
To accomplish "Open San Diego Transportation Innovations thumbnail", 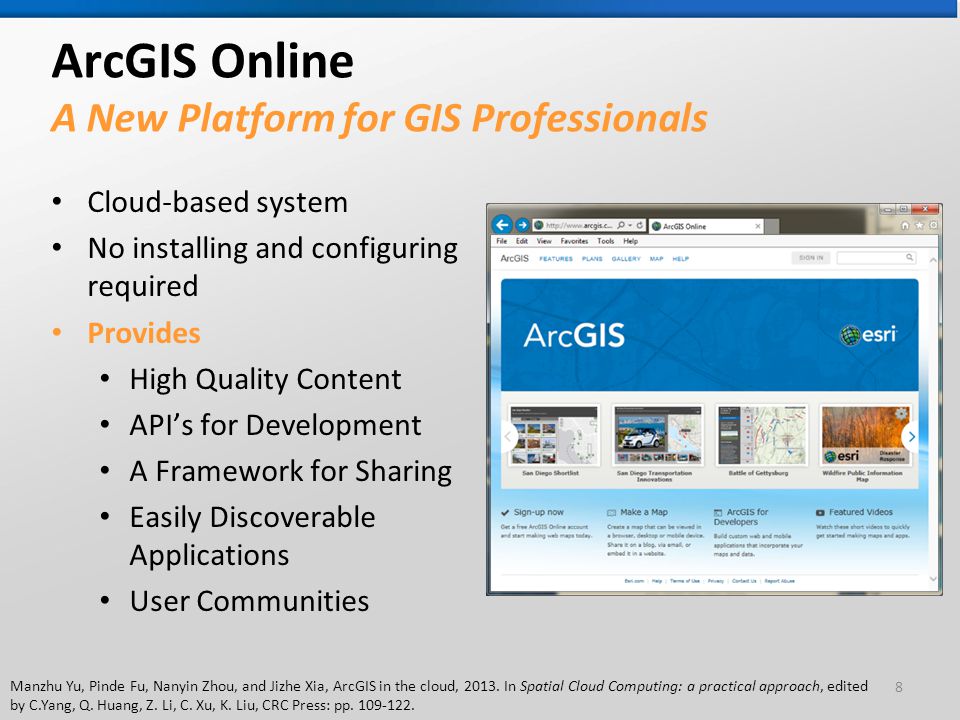I will [658, 435].
